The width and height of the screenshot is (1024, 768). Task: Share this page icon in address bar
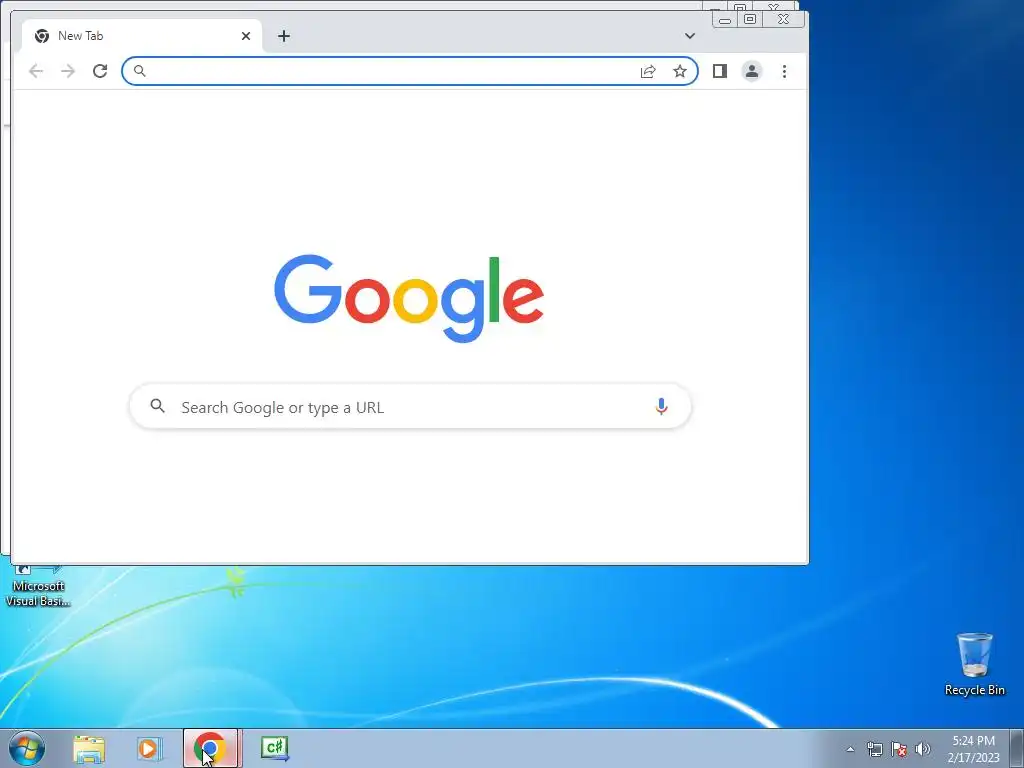point(648,71)
